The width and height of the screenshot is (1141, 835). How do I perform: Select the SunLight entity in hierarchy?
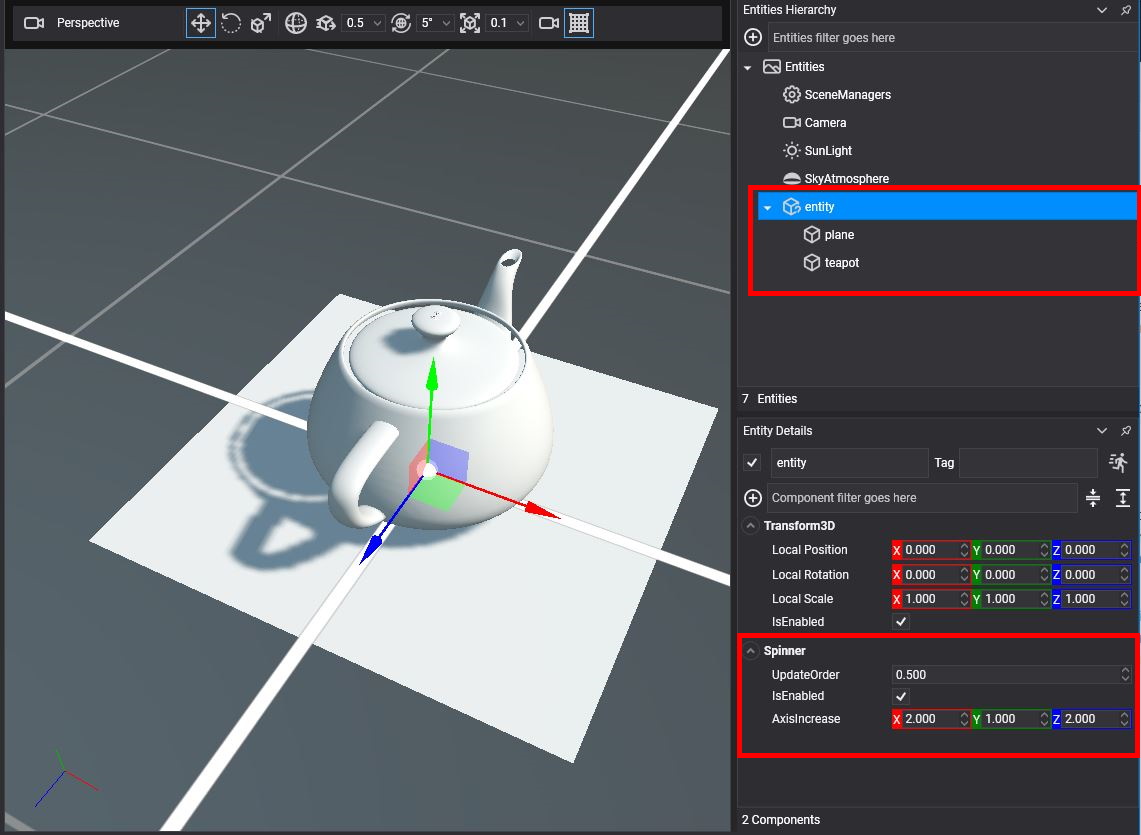828,151
